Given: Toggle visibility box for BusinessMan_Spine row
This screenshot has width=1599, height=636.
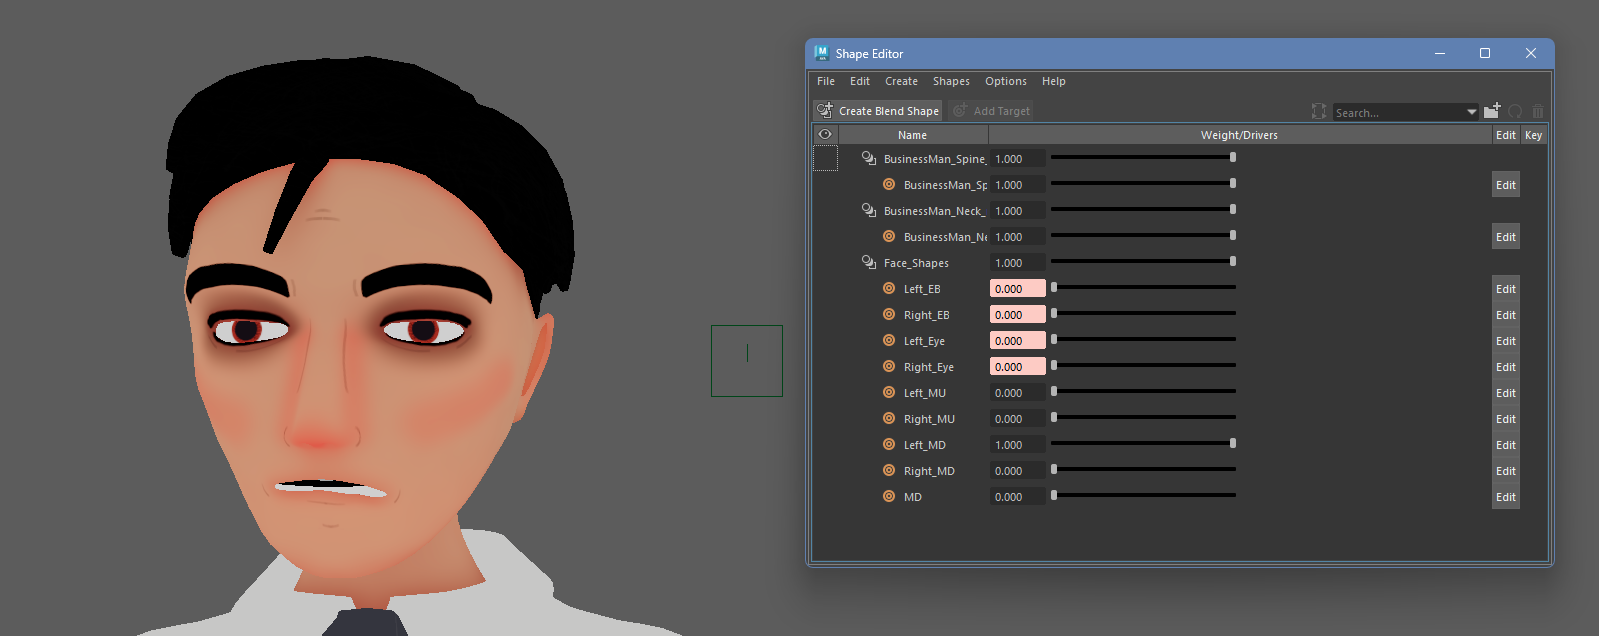Looking at the screenshot, I should [825, 158].
